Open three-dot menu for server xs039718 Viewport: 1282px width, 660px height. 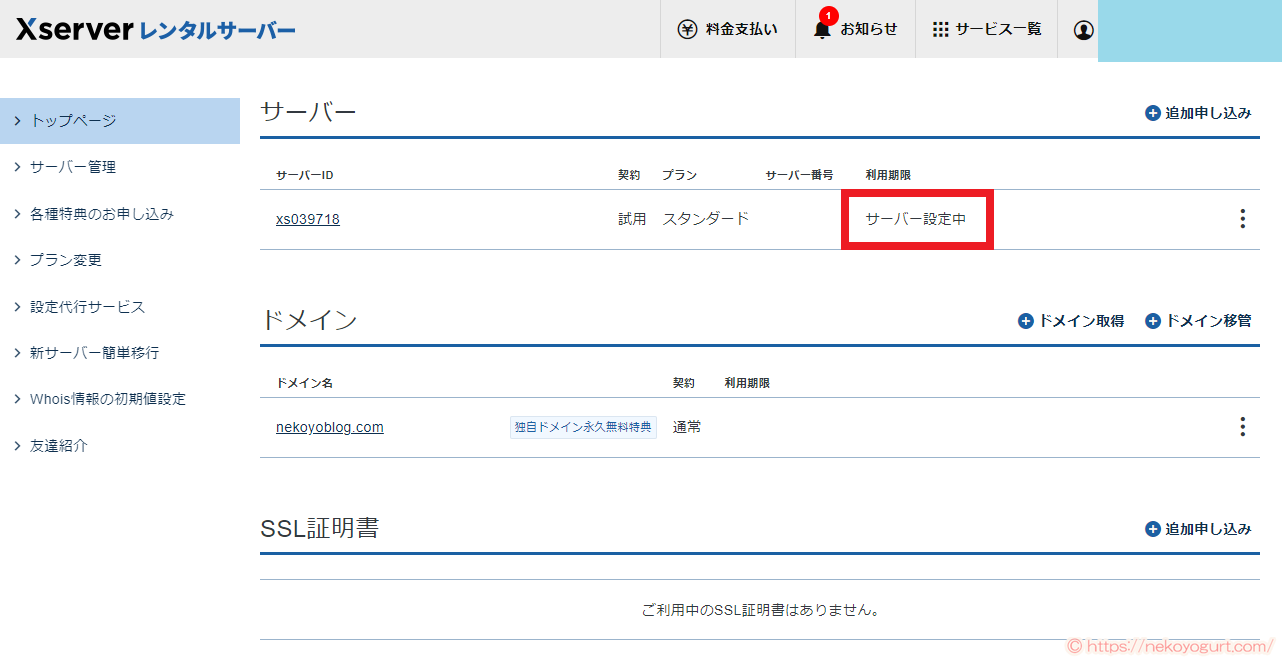click(1242, 218)
